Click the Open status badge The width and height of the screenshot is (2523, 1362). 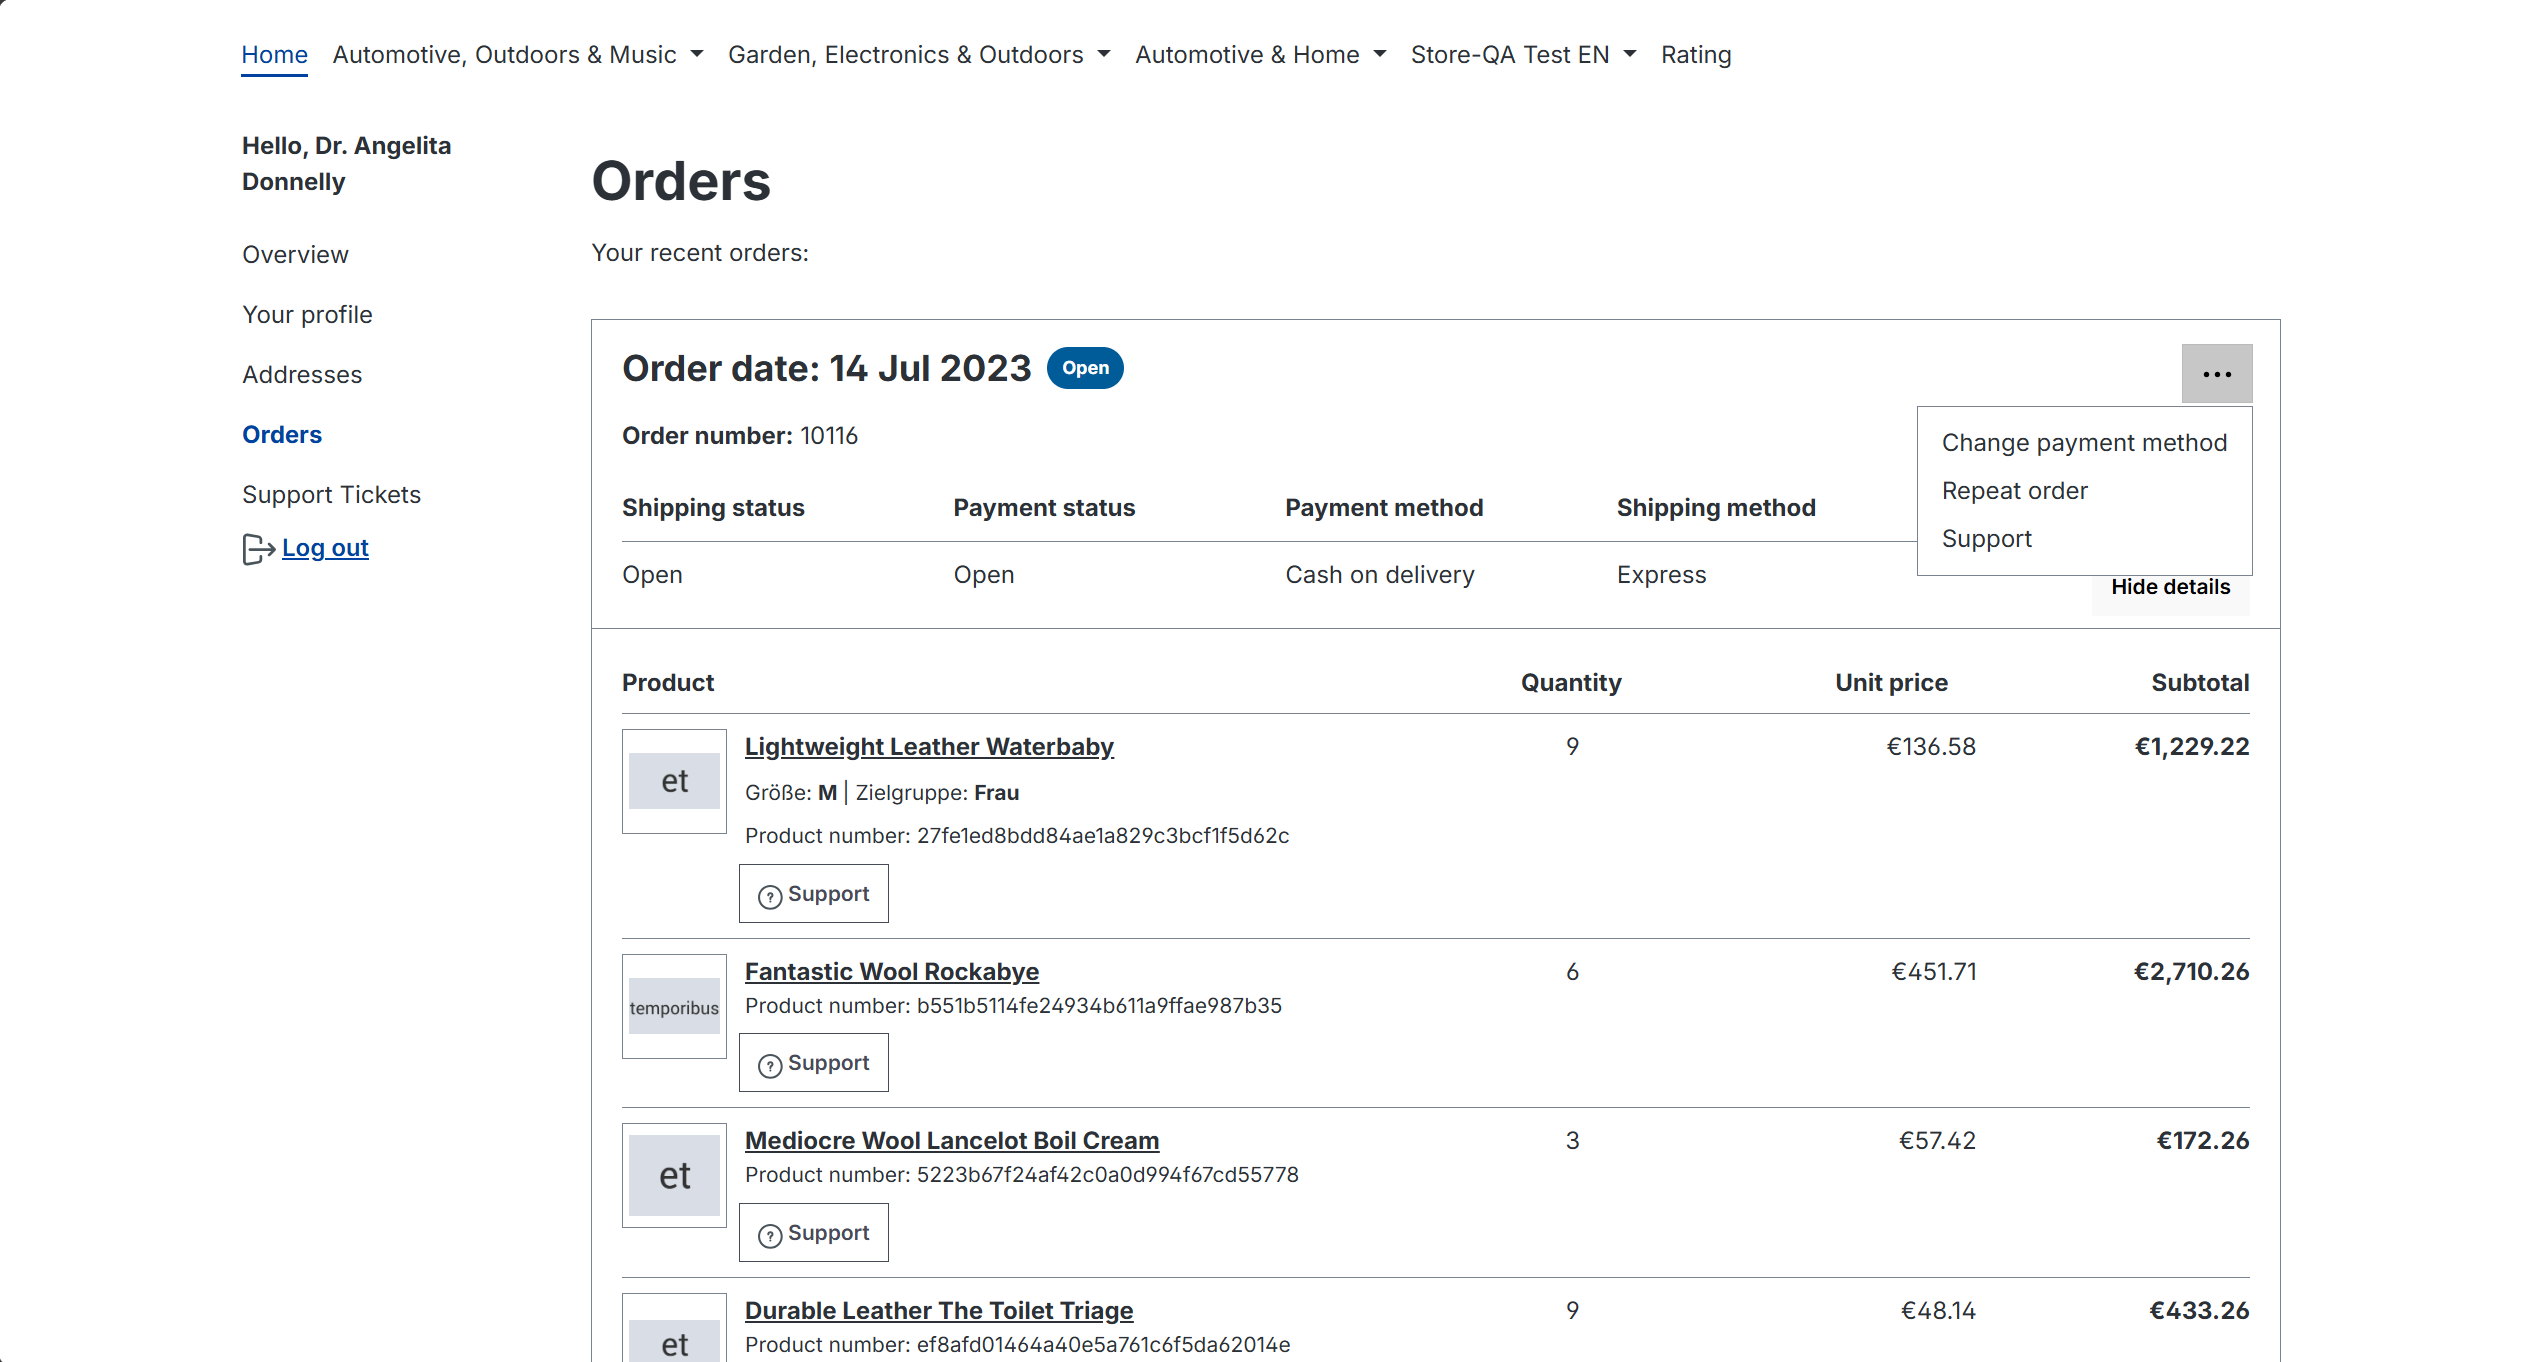(1085, 368)
